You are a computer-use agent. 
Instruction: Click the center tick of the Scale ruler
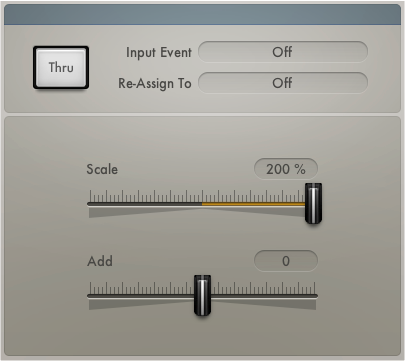(x=202, y=196)
